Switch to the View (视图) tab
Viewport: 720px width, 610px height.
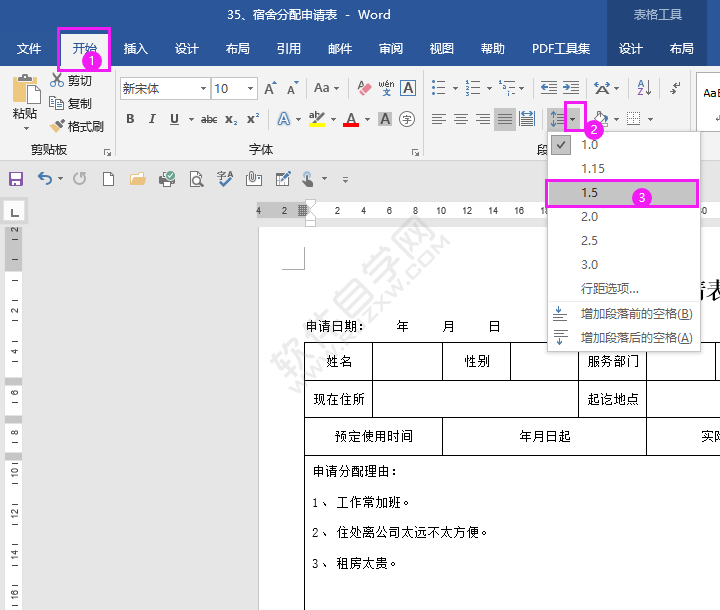[x=442, y=49]
